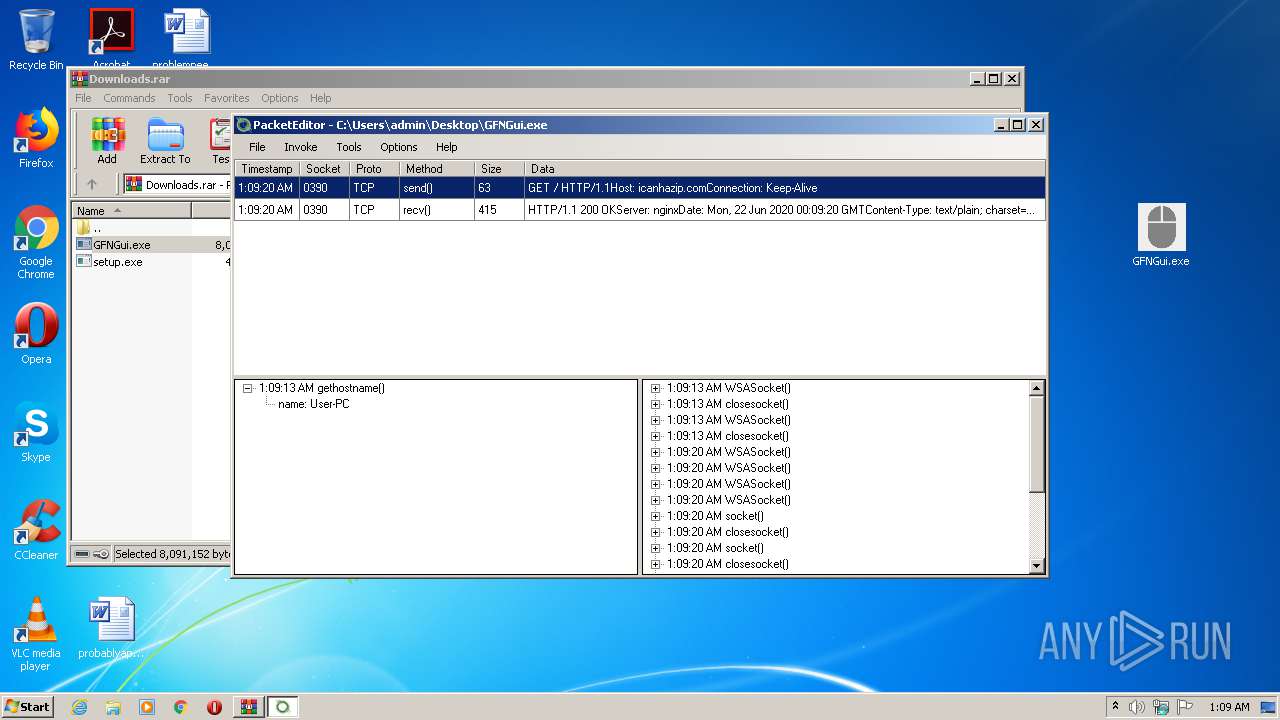Screen dimensions: 1280x720
Task: Open the PacketEditor Options menu
Action: pyautogui.click(x=398, y=147)
